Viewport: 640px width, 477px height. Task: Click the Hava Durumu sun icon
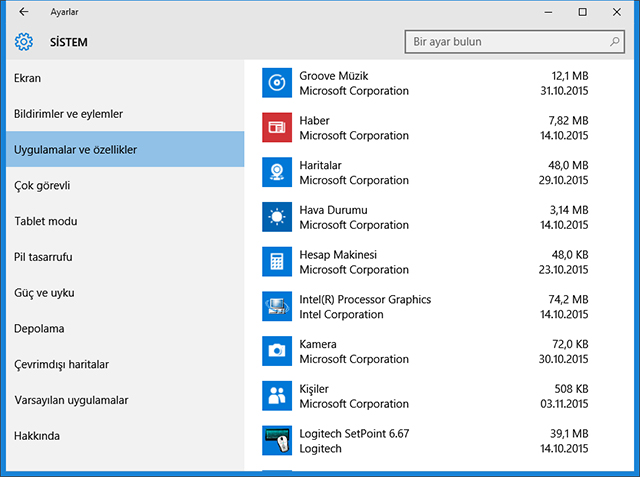tap(277, 217)
